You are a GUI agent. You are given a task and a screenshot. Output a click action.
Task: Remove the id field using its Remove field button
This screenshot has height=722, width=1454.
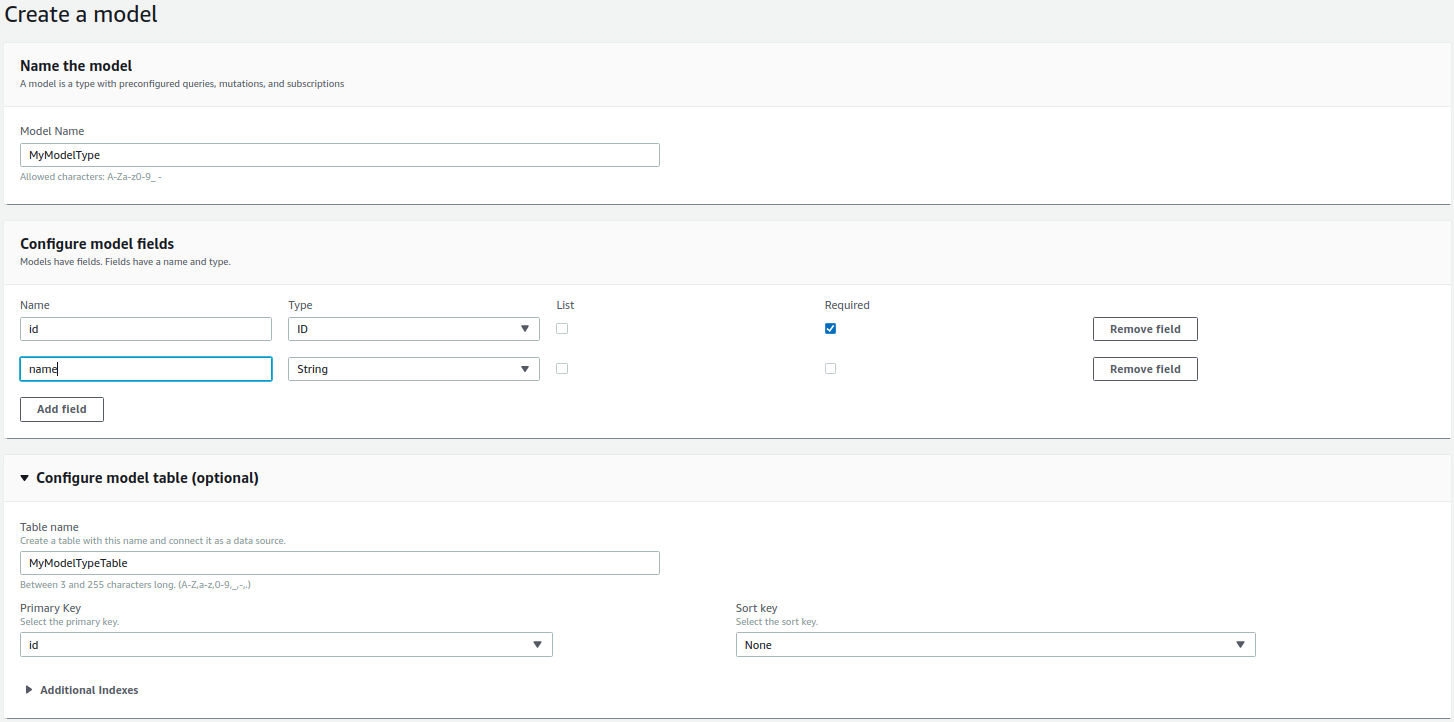[x=1144, y=328]
